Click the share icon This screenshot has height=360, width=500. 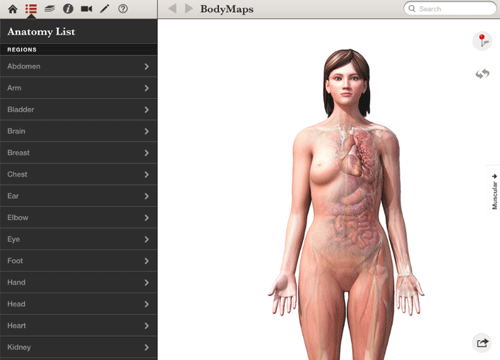[x=482, y=343]
